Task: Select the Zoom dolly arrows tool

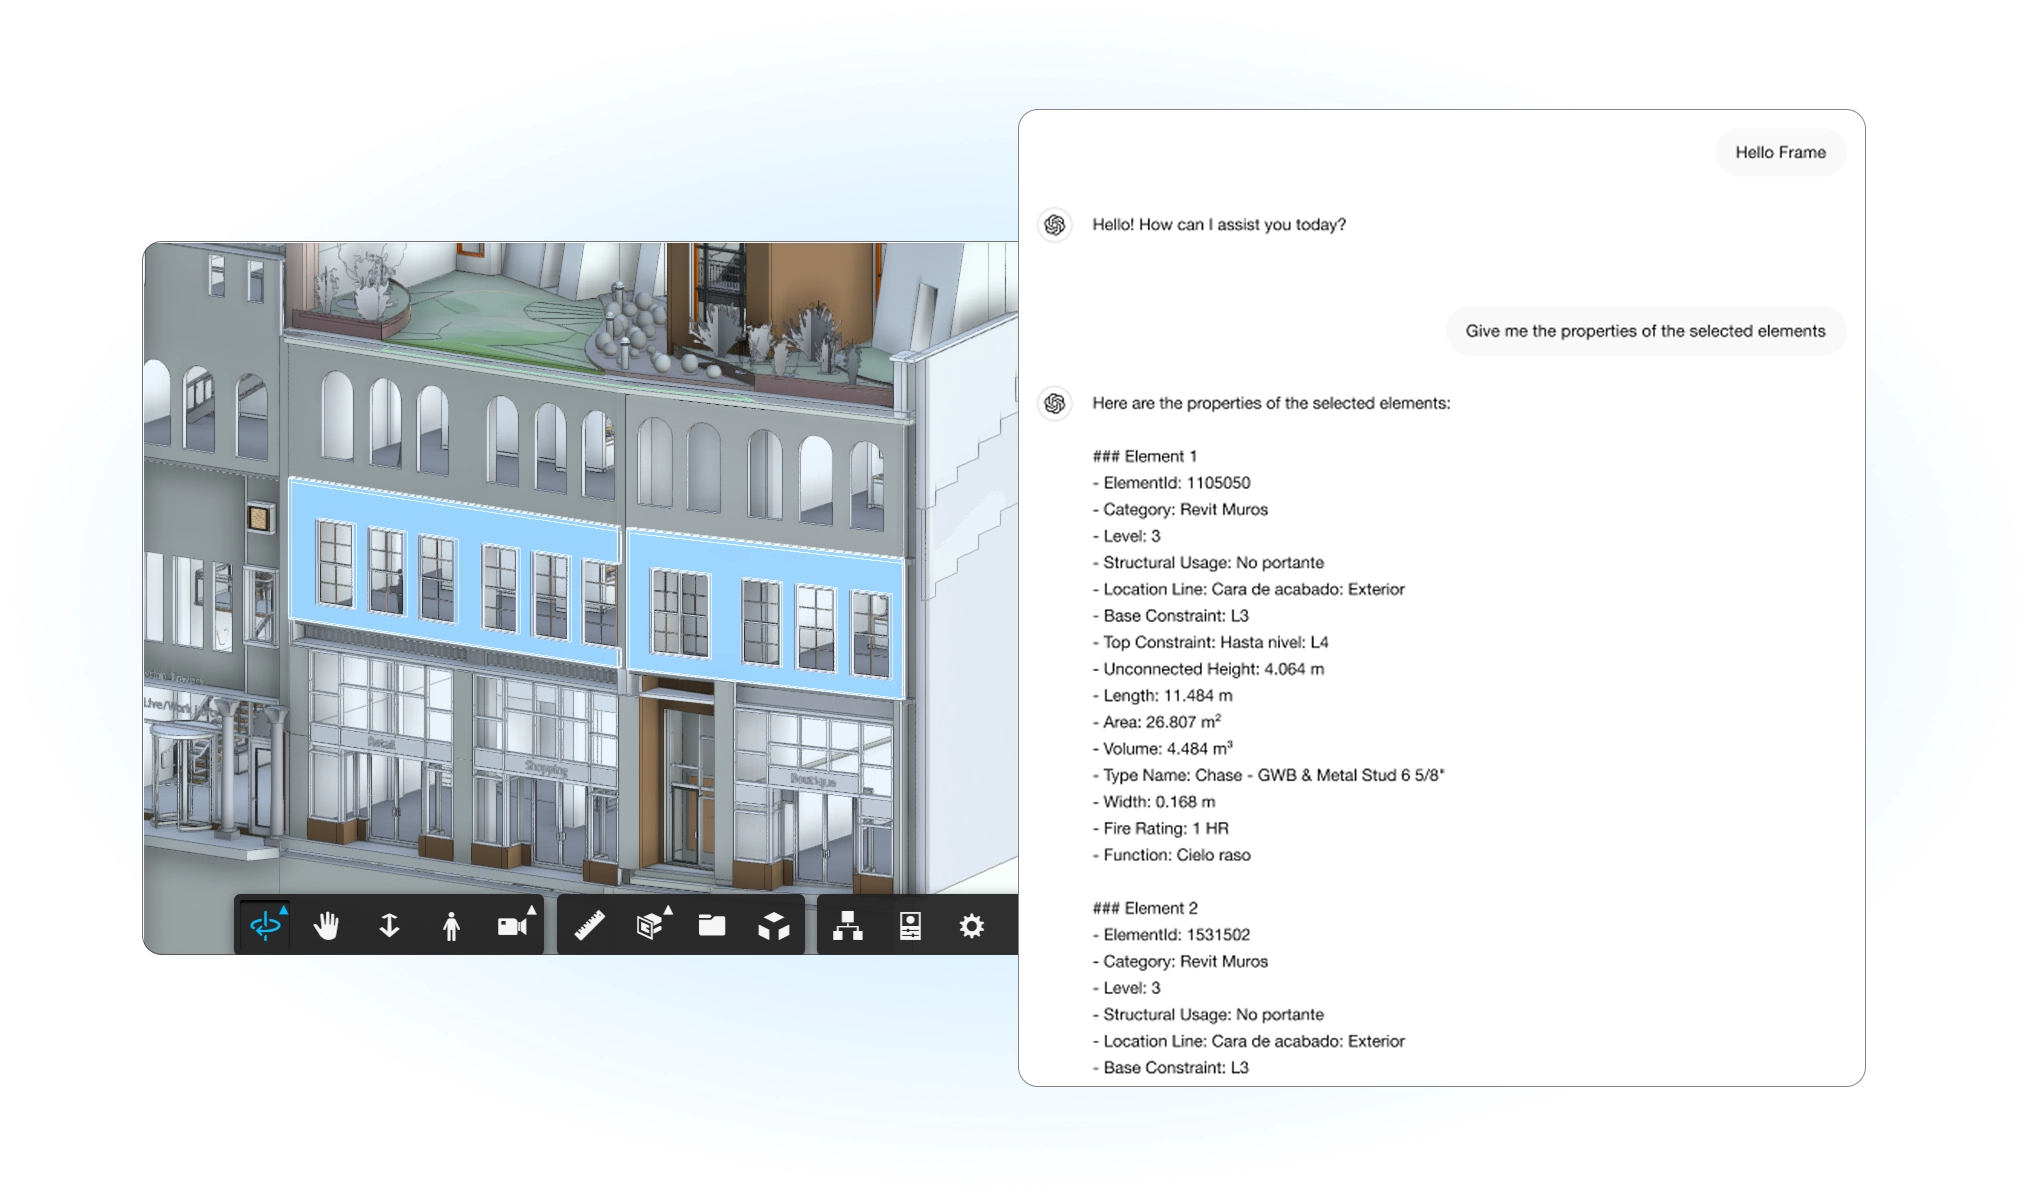Action: pyautogui.click(x=389, y=926)
